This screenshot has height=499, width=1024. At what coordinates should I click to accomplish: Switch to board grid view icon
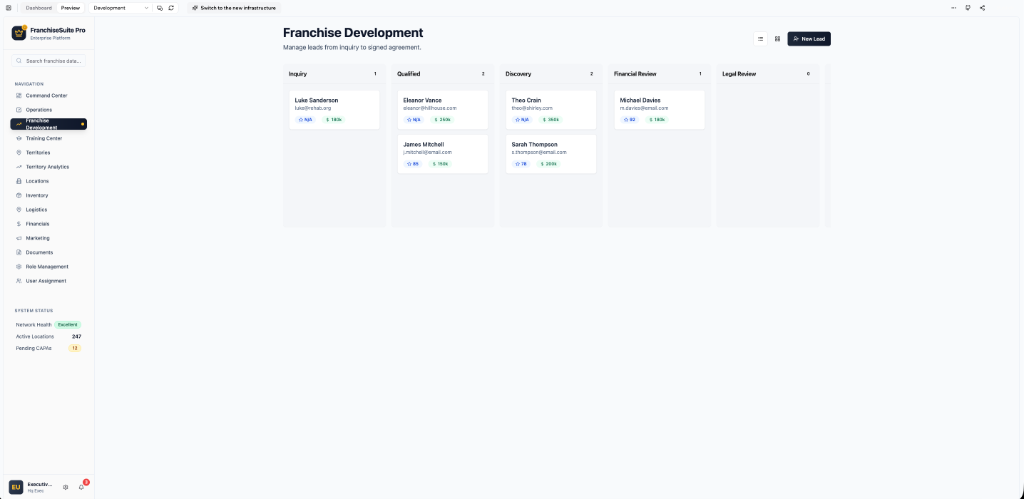(777, 39)
